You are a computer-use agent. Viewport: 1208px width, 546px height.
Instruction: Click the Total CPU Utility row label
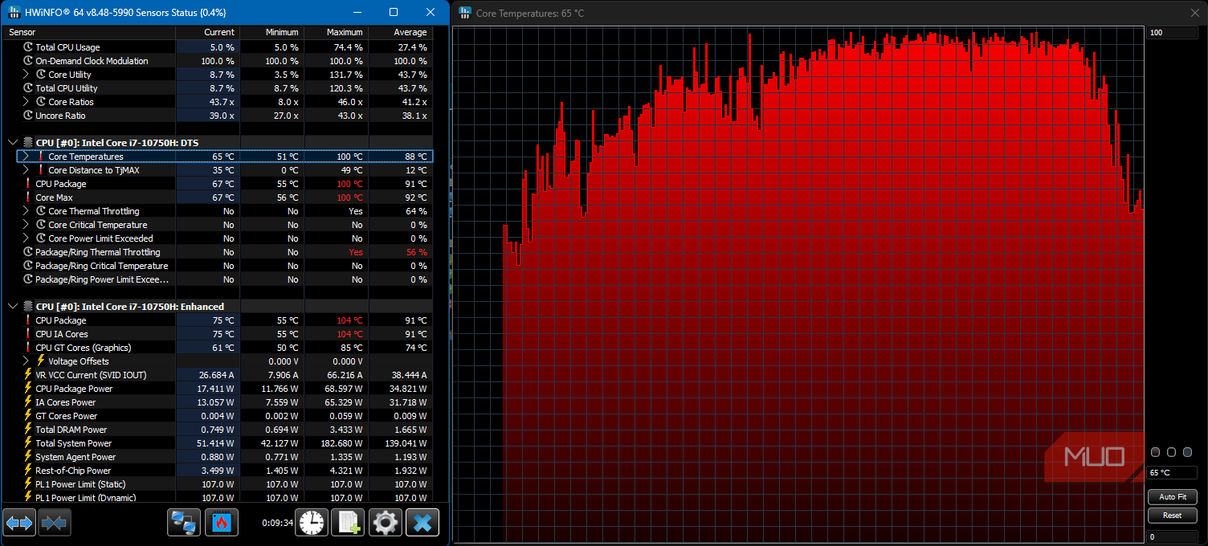point(66,88)
